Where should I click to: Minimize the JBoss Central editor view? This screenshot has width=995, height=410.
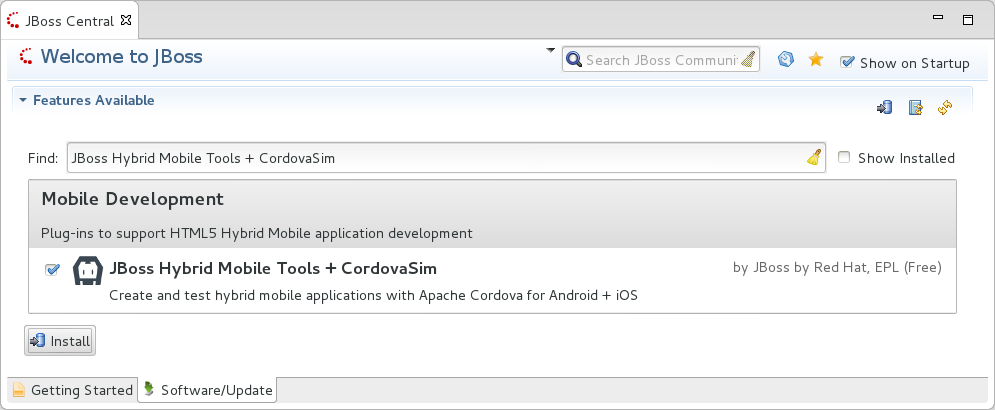click(938, 18)
